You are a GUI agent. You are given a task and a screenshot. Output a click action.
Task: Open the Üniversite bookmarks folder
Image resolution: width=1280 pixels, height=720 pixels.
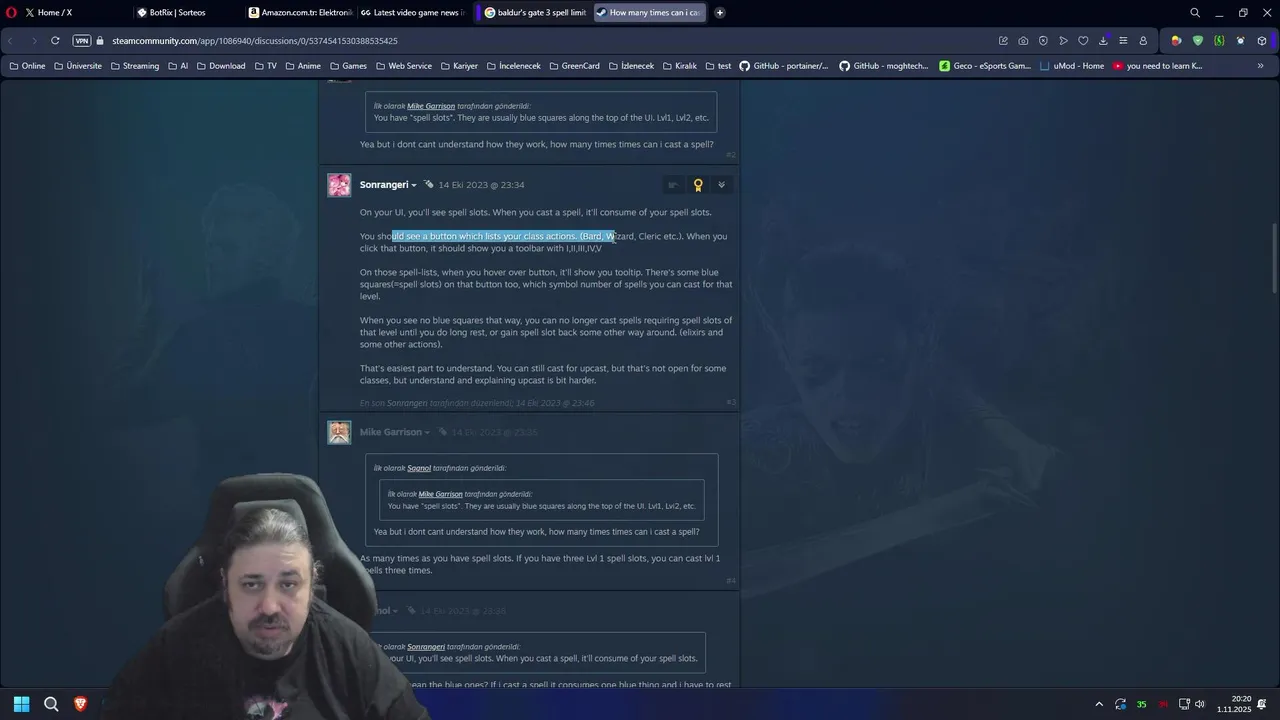78,66
